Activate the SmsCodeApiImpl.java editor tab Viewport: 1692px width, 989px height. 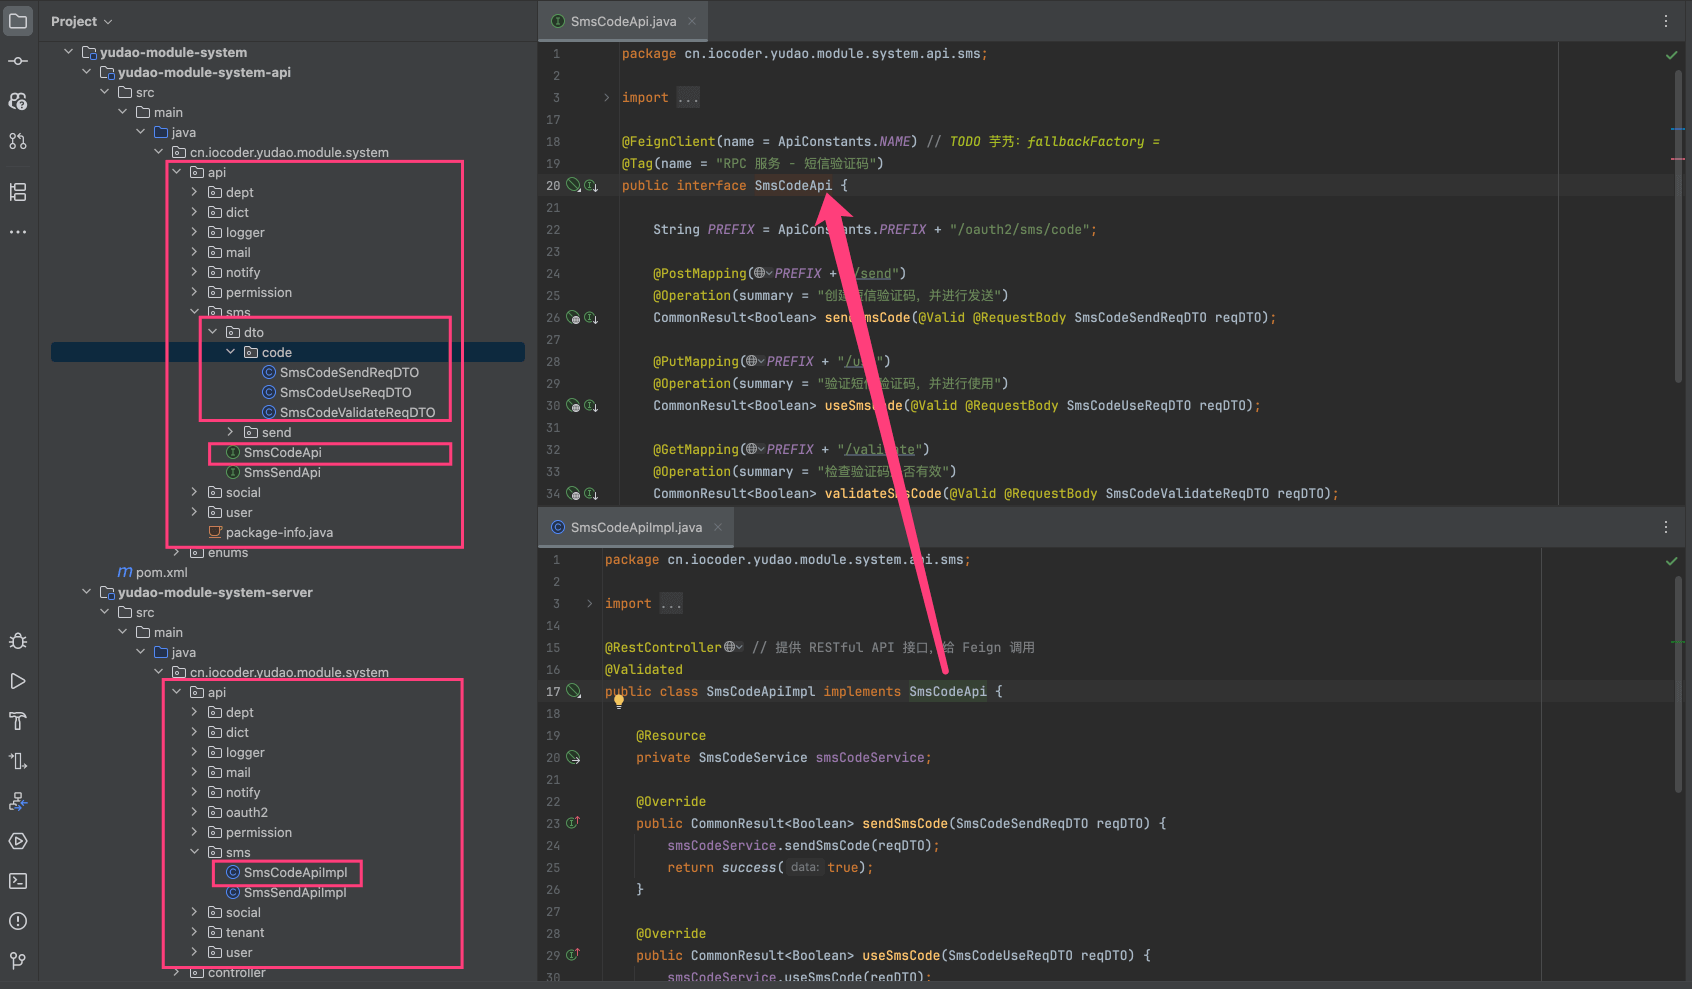[x=635, y=527]
